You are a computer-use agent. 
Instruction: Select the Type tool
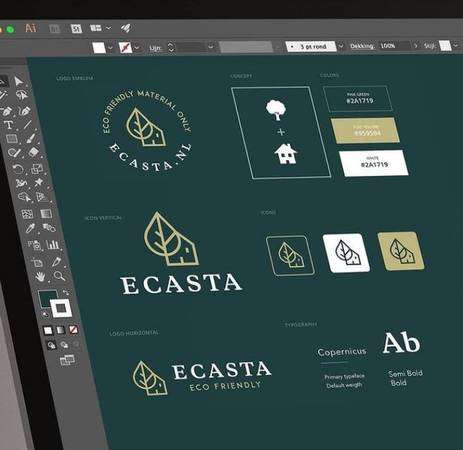coord(8,125)
